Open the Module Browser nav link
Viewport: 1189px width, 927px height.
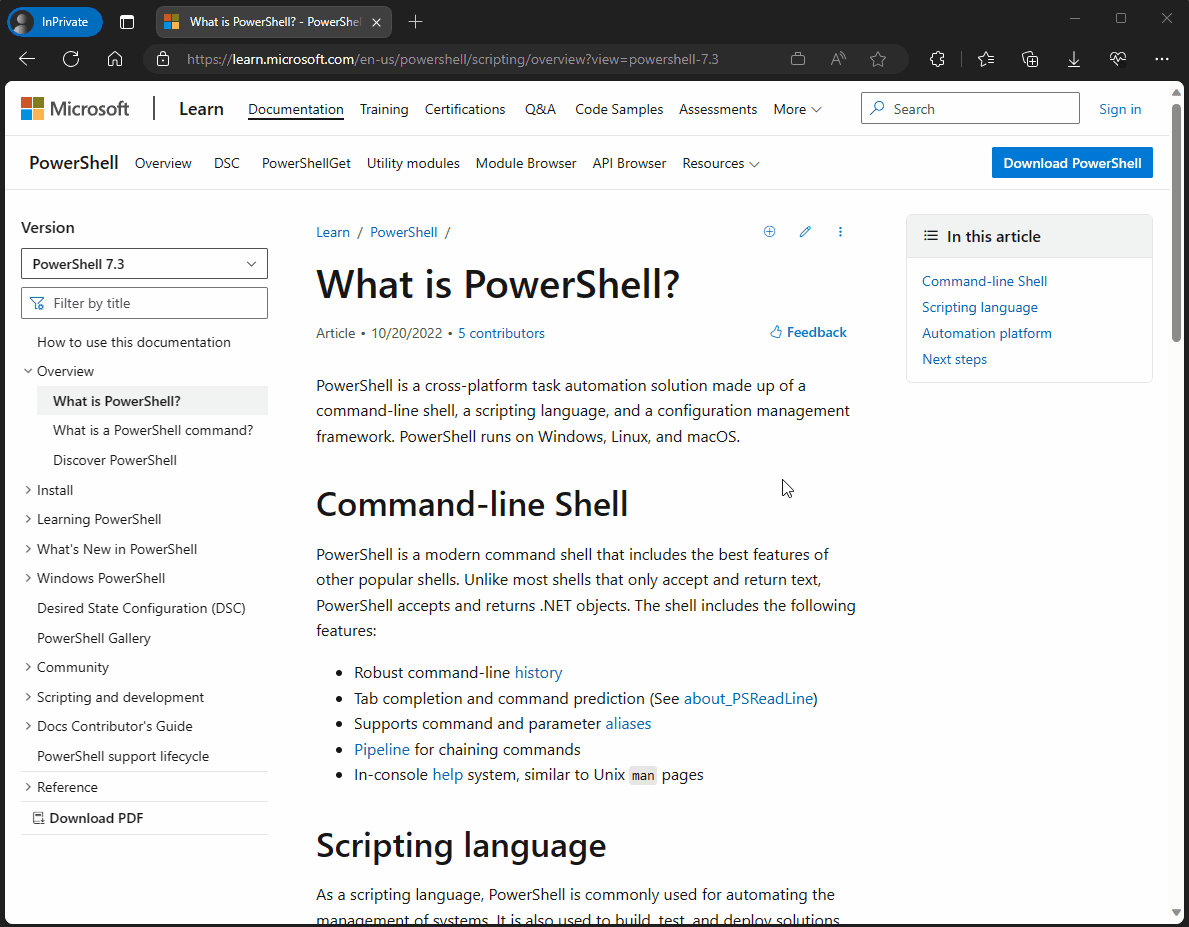525,163
